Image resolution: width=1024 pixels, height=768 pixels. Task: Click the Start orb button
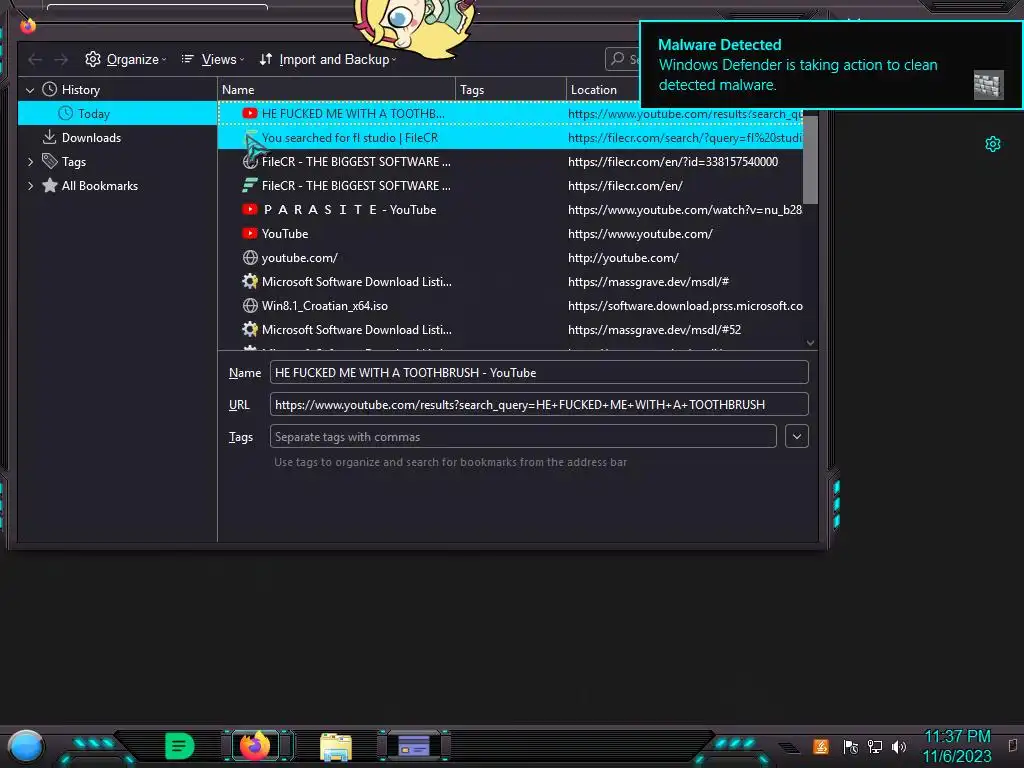click(25, 746)
